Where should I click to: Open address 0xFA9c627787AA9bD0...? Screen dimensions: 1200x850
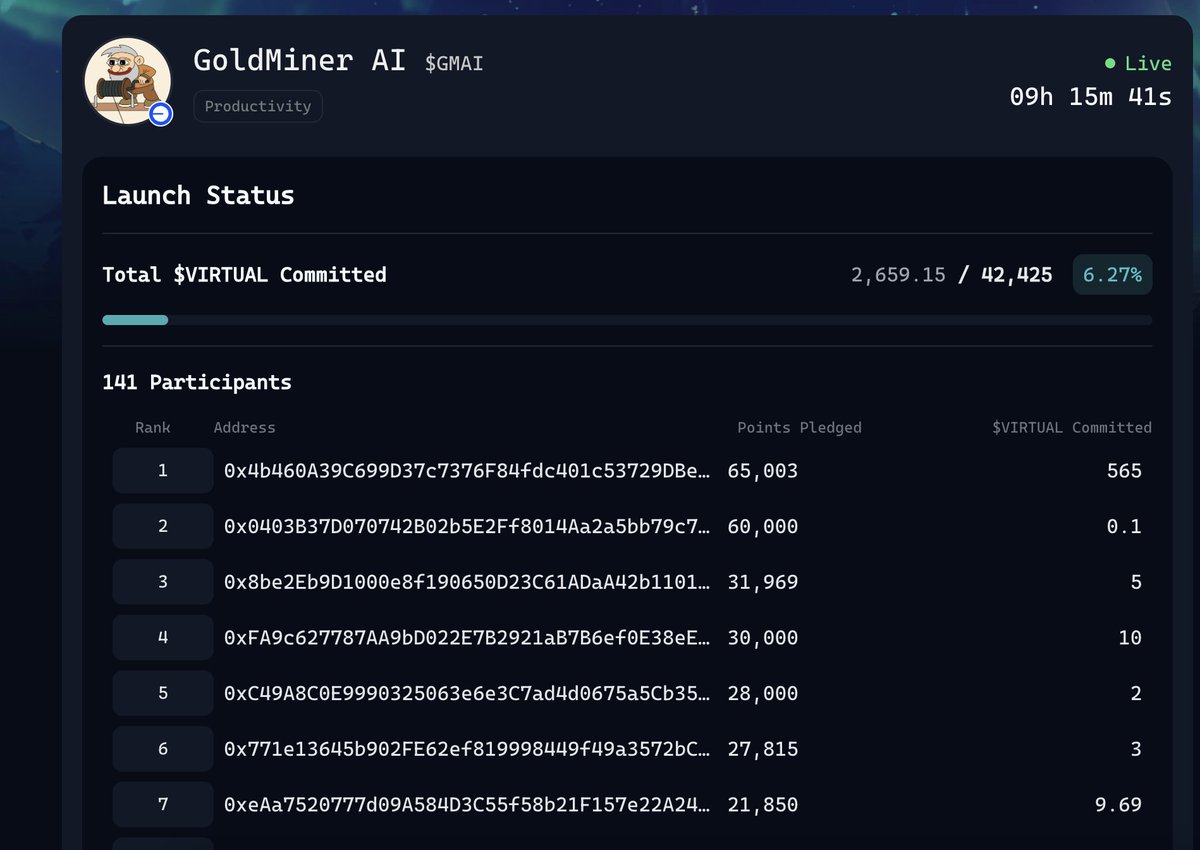click(468, 637)
